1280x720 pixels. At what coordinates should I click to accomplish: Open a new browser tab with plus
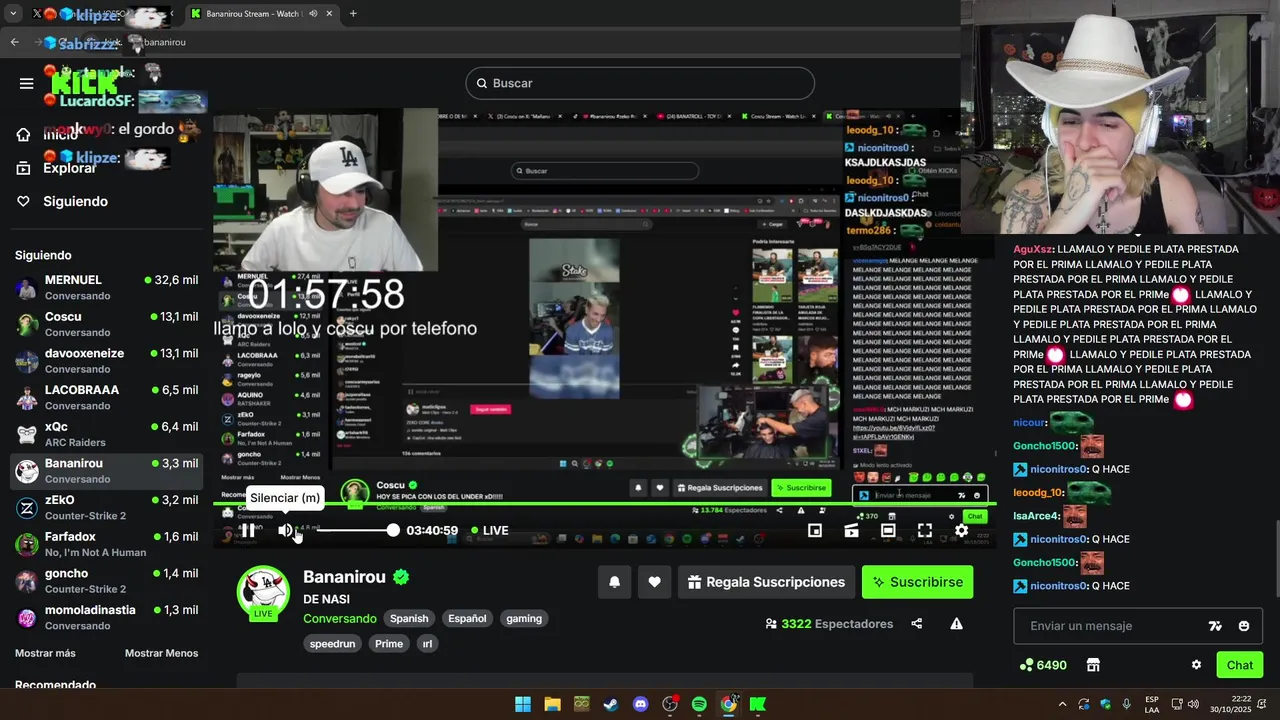click(x=353, y=14)
